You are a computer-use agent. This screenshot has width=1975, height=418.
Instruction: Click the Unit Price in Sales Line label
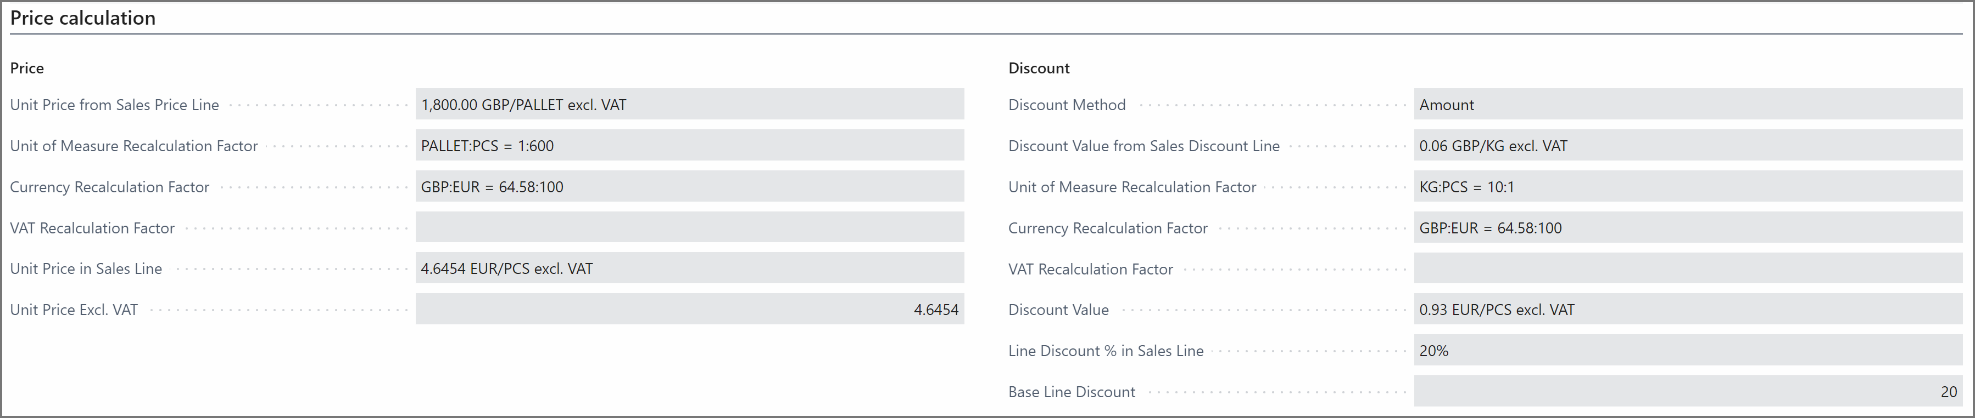86,269
